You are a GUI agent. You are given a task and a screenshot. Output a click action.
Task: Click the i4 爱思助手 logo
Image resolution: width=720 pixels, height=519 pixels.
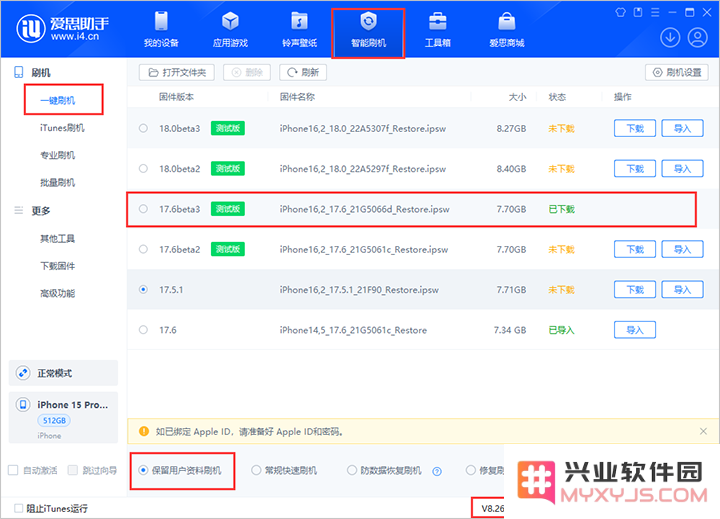coord(63,28)
